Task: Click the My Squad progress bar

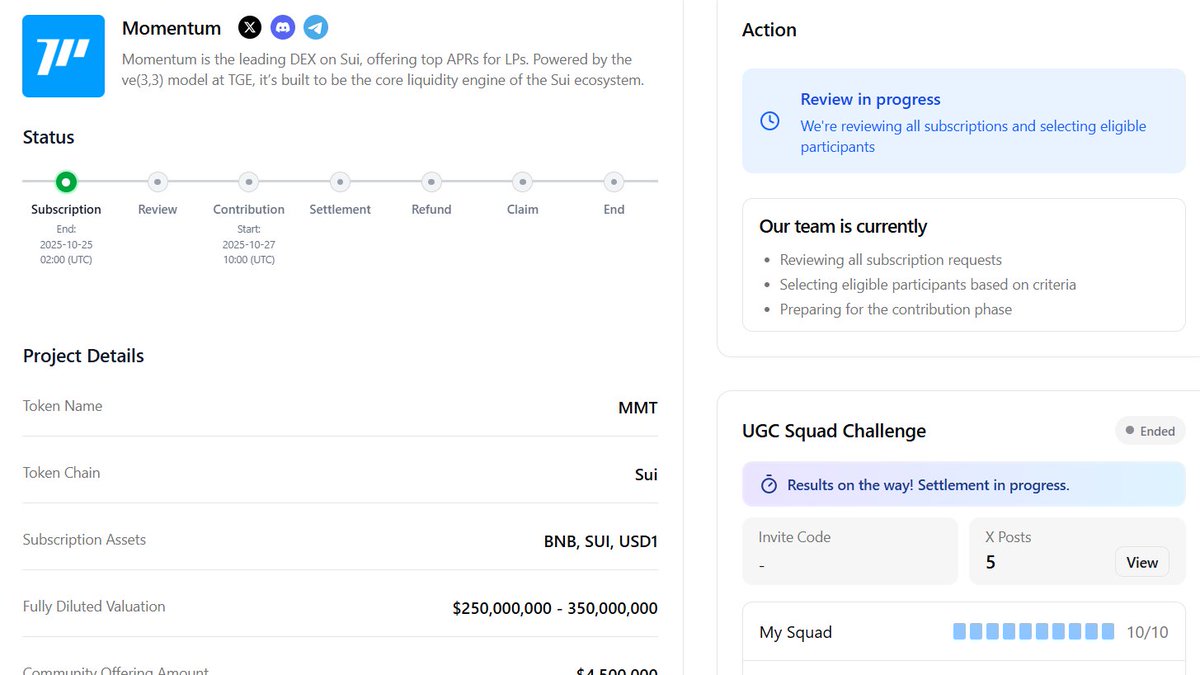Action: point(1033,632)
